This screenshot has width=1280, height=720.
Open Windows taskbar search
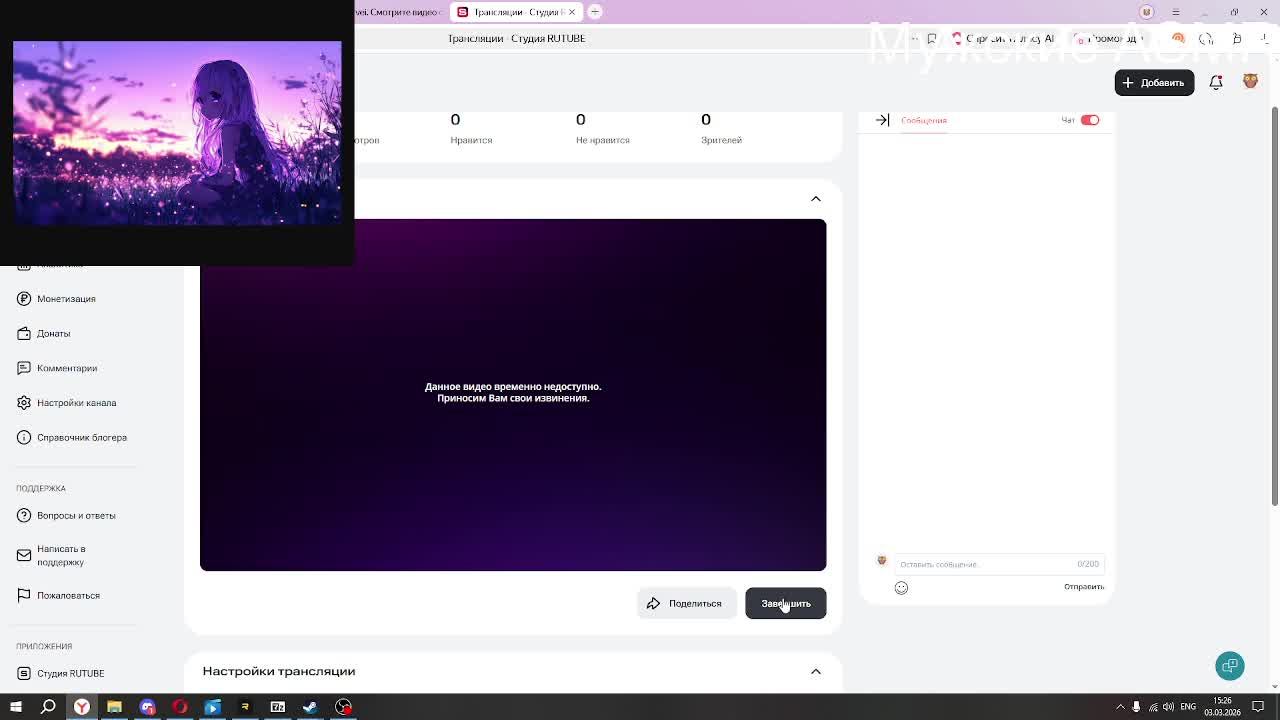click(x=48, y=707)
